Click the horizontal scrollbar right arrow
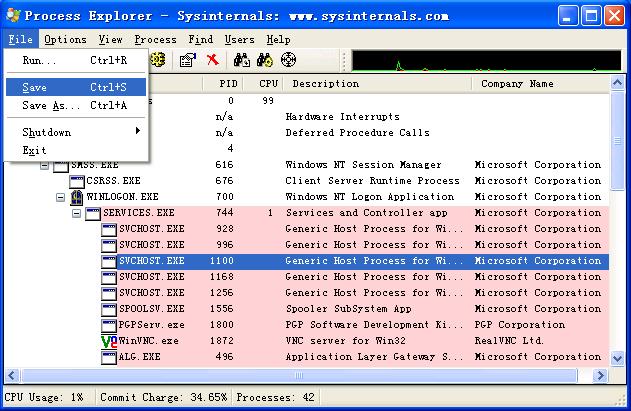Viewport: 631px width, 411px height. pyautogui.click(x=601, y=376)
